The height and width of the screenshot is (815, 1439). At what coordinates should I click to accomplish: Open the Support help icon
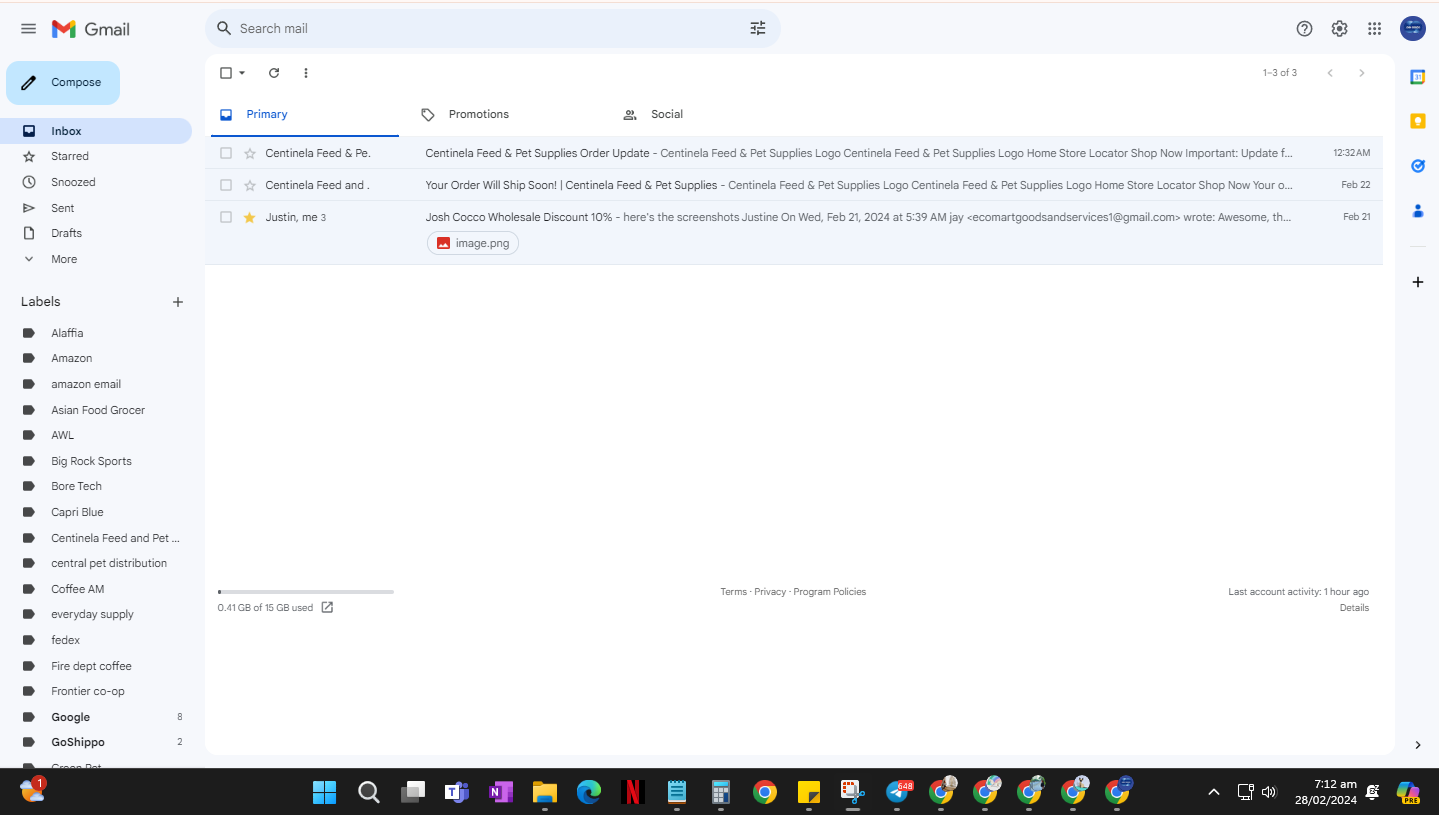1304,29
